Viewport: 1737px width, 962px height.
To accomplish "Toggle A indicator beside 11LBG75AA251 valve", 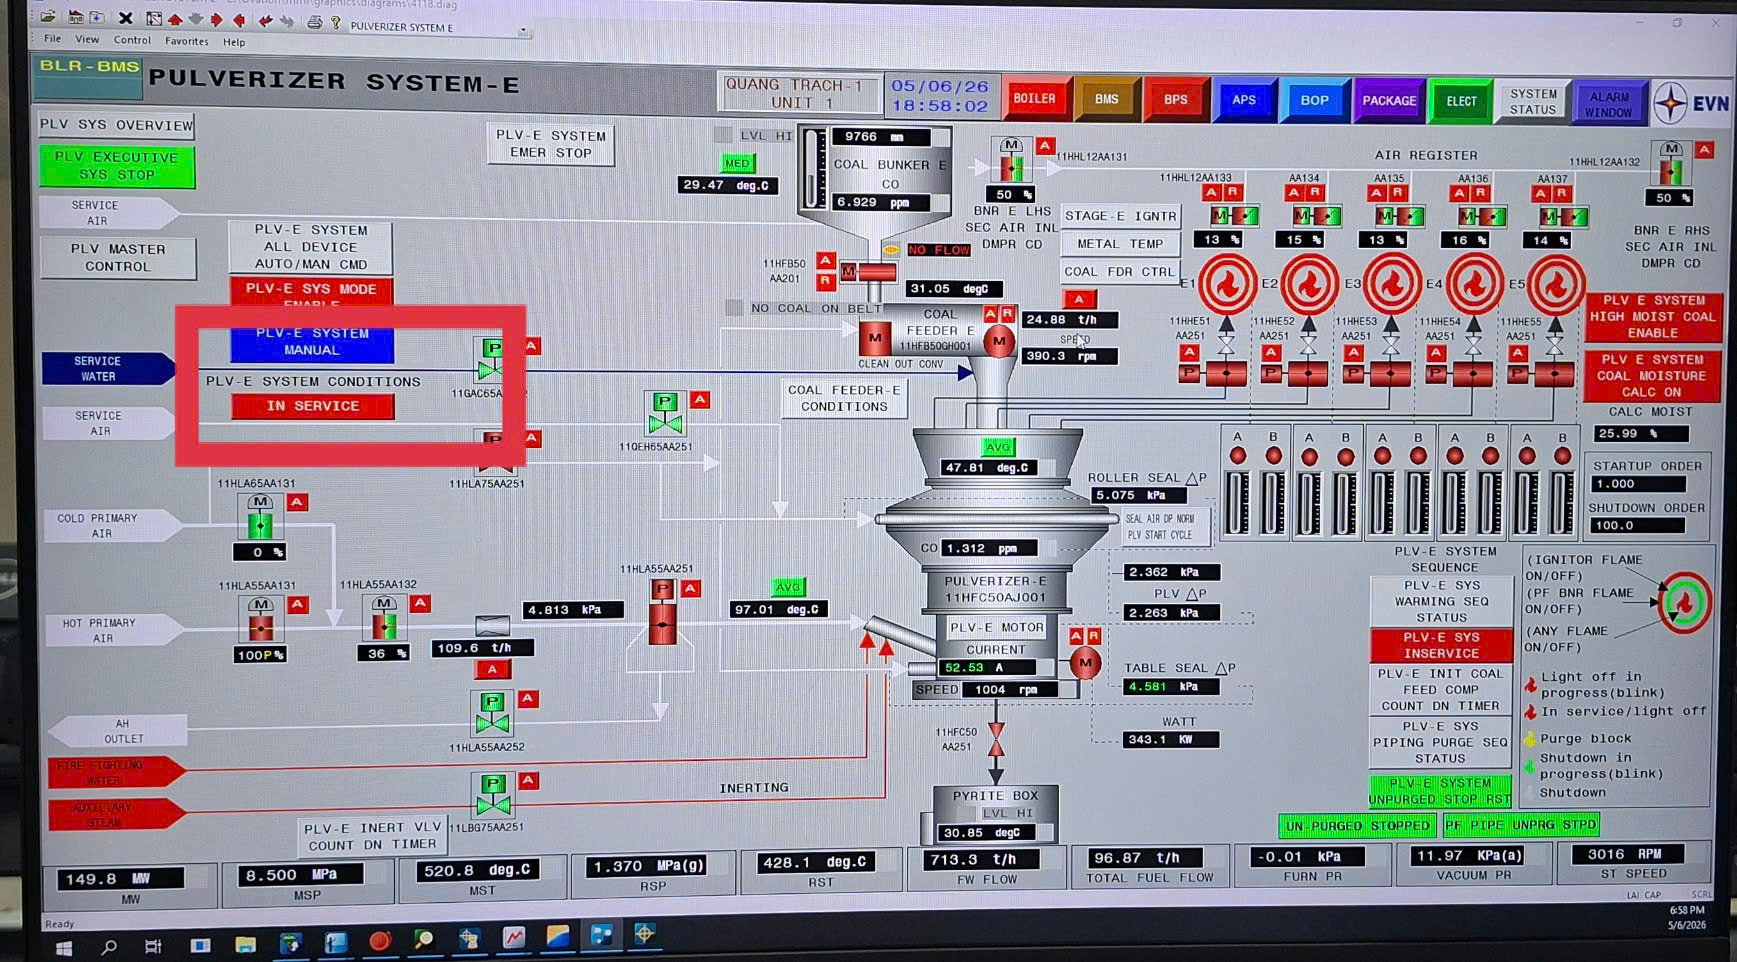I will [x=529, y=780].
